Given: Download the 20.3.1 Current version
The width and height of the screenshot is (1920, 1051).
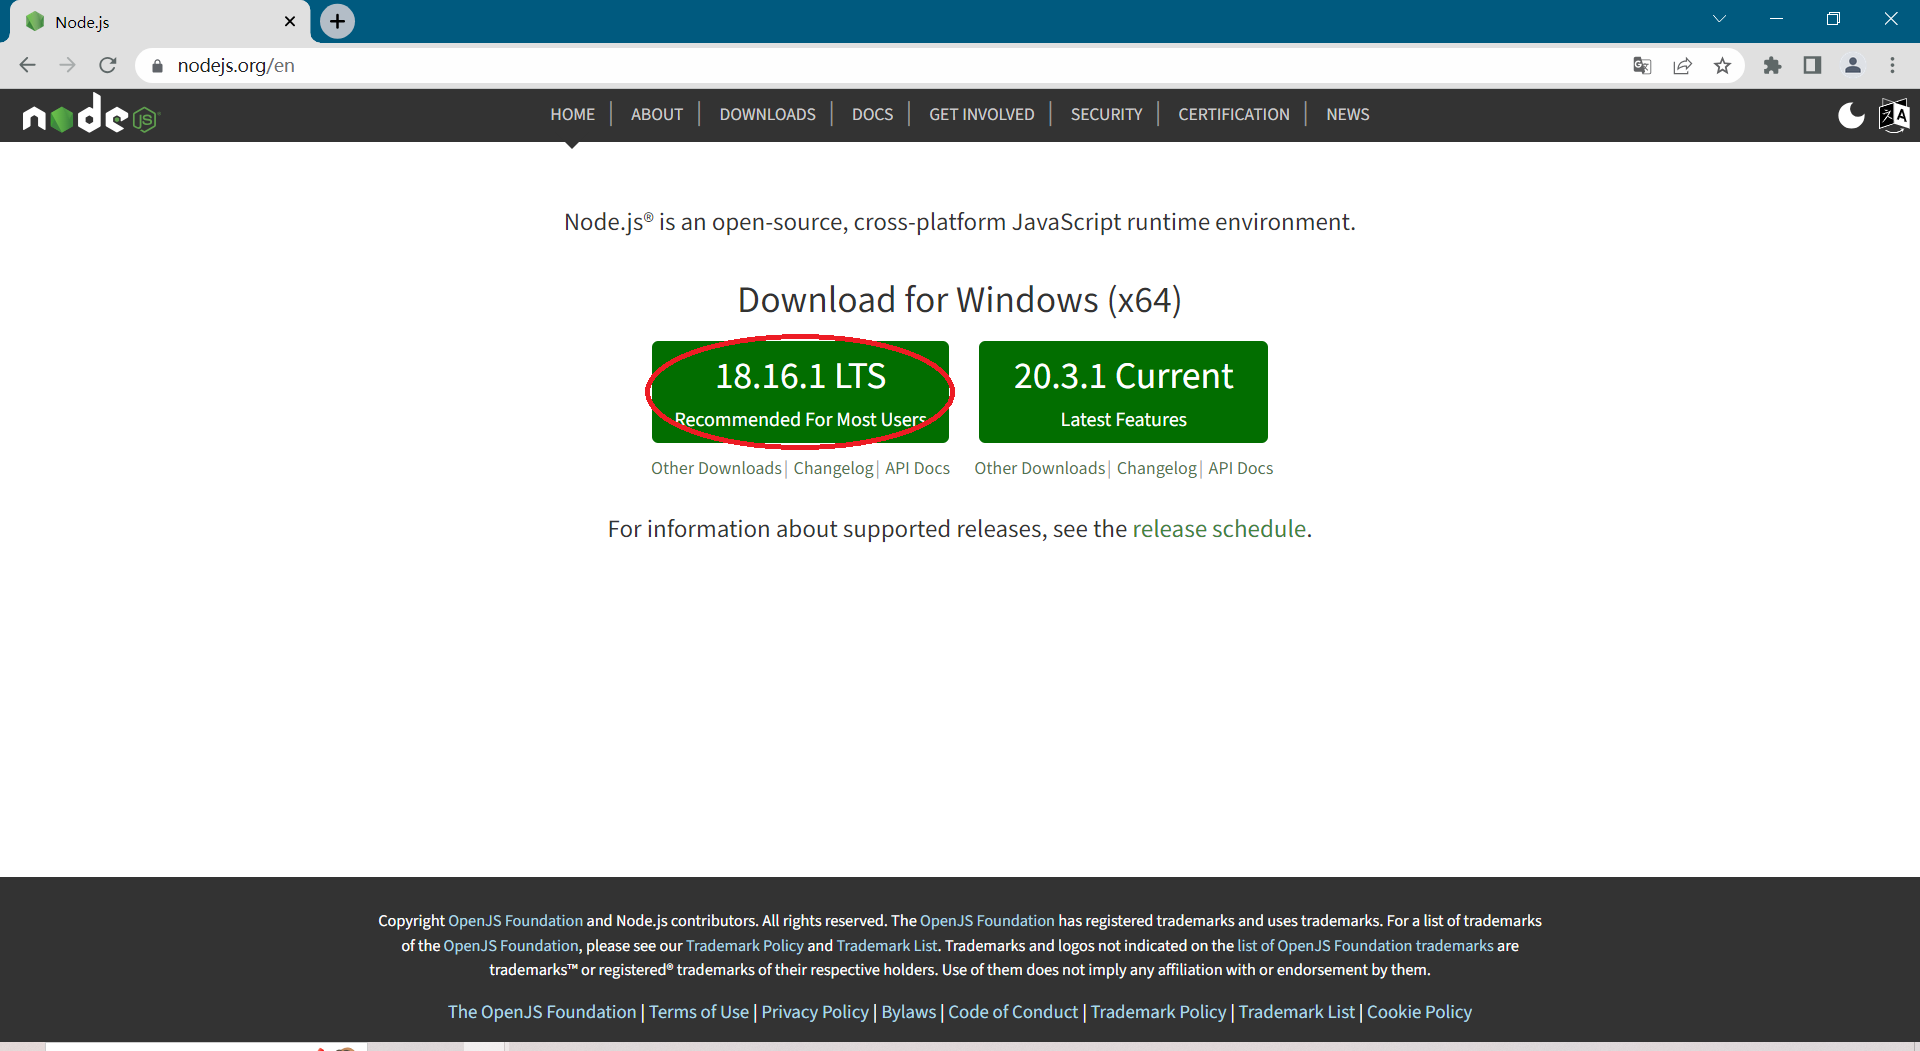Looking at the screenshot, I should pos(1123,392).
